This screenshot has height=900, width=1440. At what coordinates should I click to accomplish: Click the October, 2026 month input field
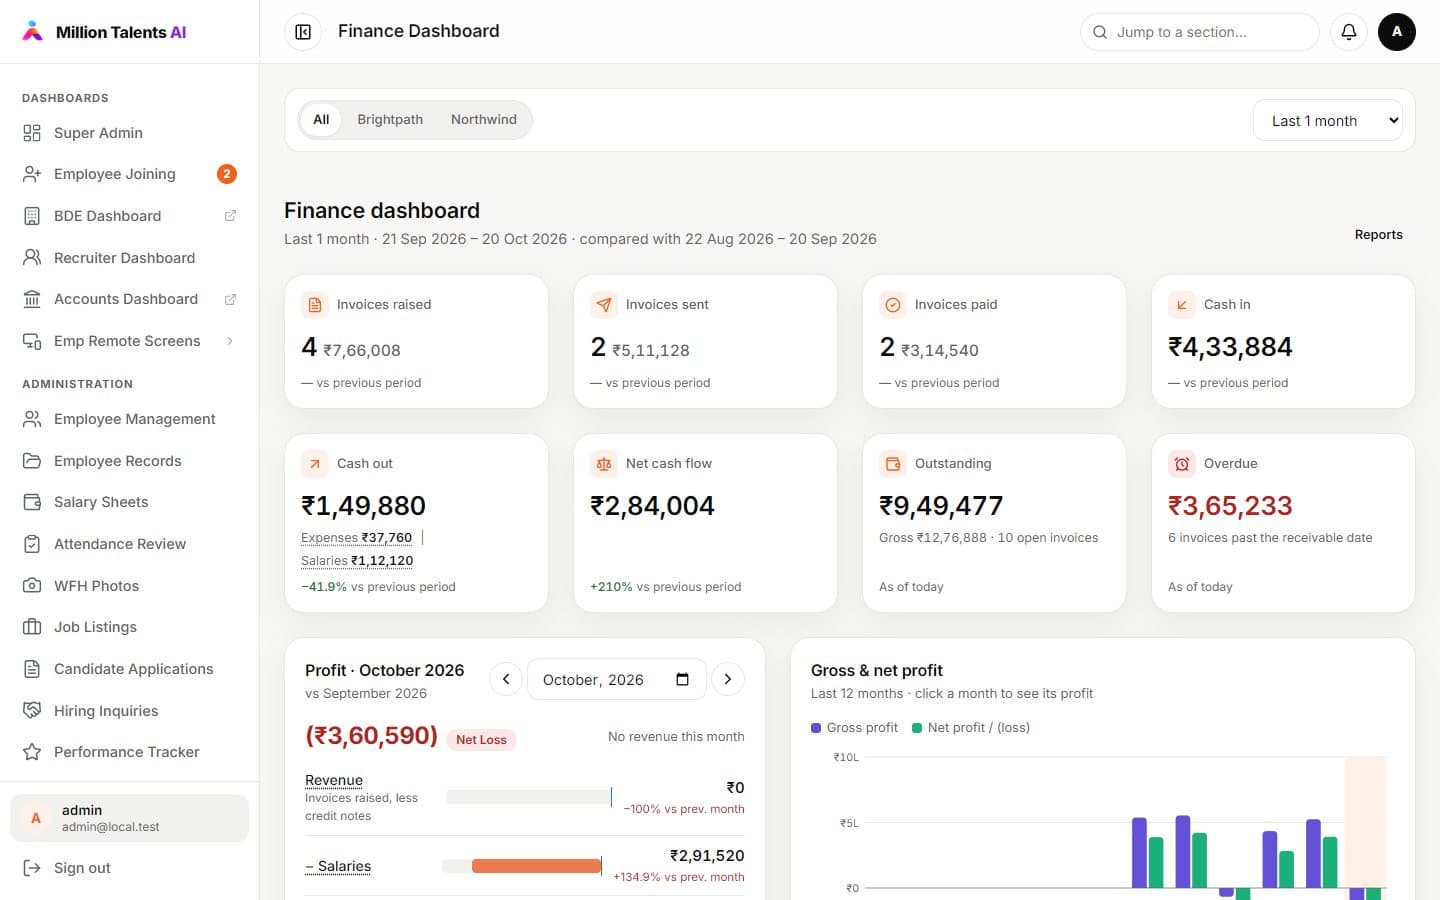(616, 680)
